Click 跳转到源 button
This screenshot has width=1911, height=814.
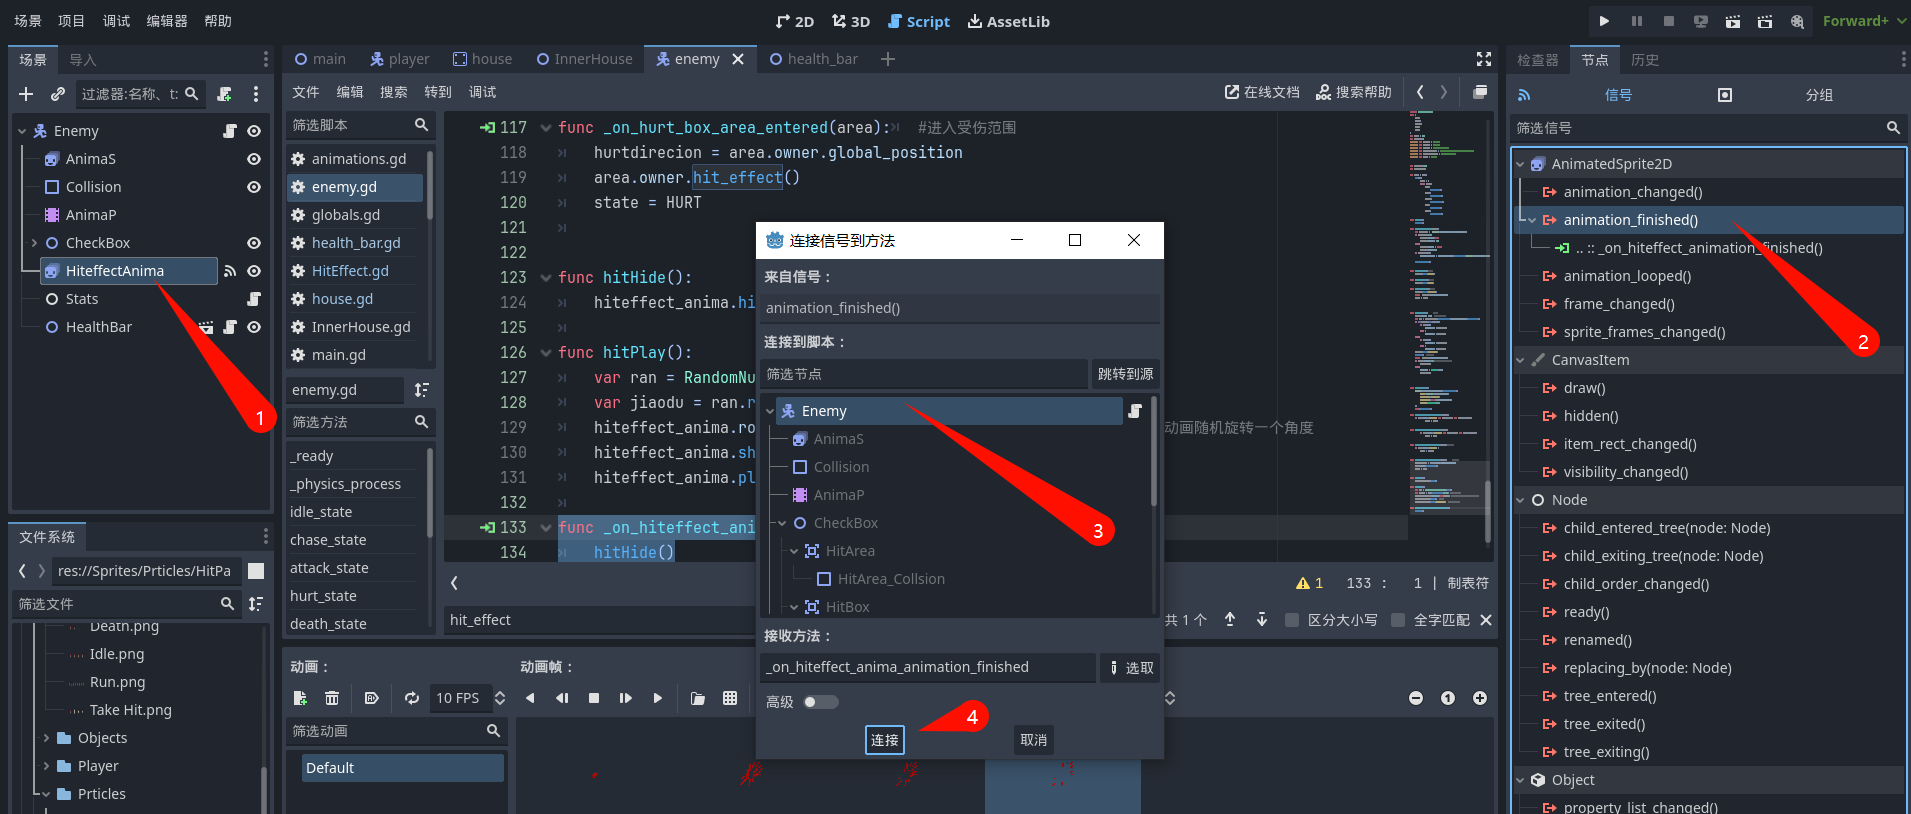click(x=1126, y=374)
